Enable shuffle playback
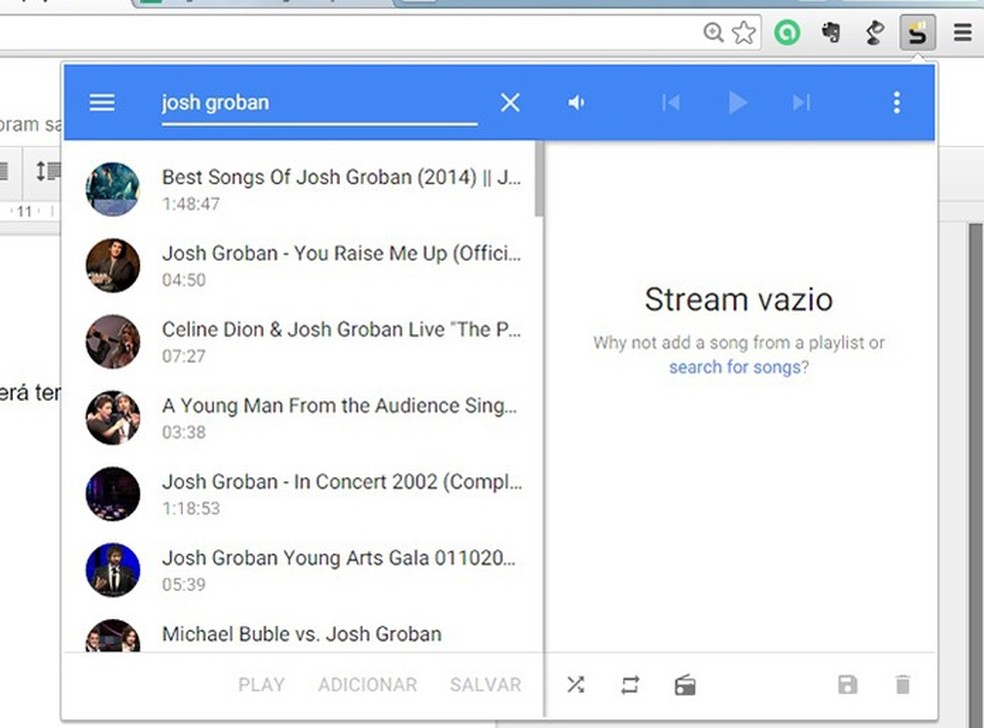The height and width of the screenshot is (728, 984). coord(575,685)
